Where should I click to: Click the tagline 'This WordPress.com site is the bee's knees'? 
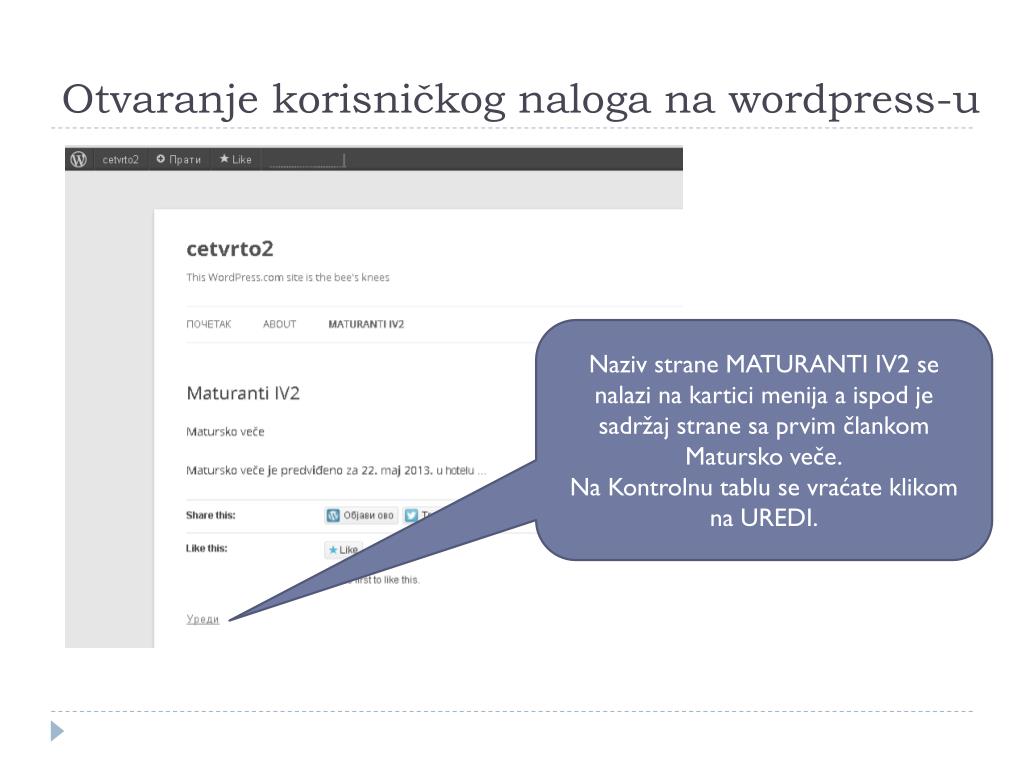287,278
